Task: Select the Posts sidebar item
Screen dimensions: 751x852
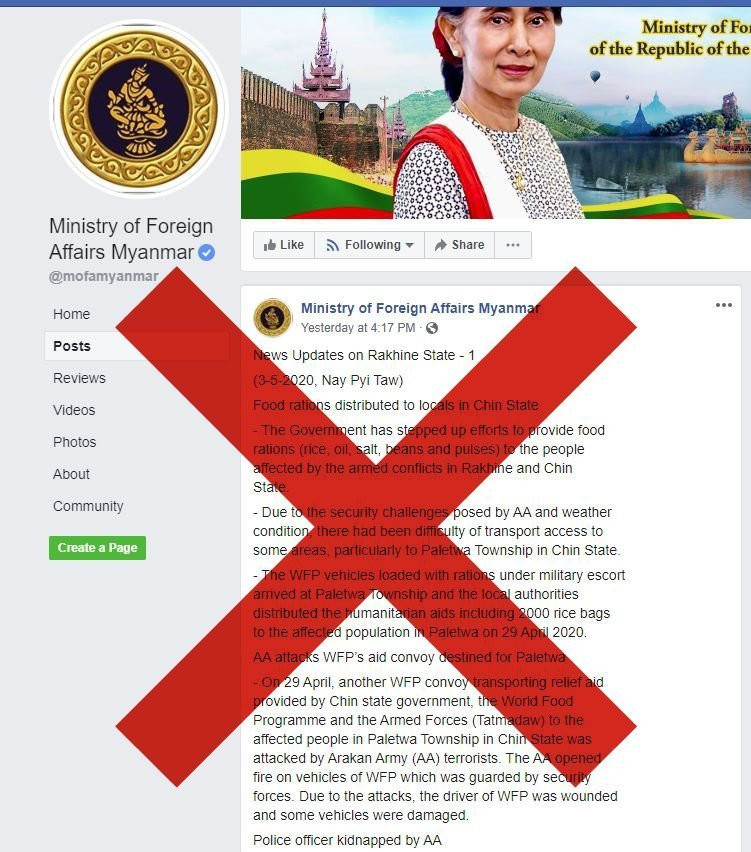Action: pos(72,346)
